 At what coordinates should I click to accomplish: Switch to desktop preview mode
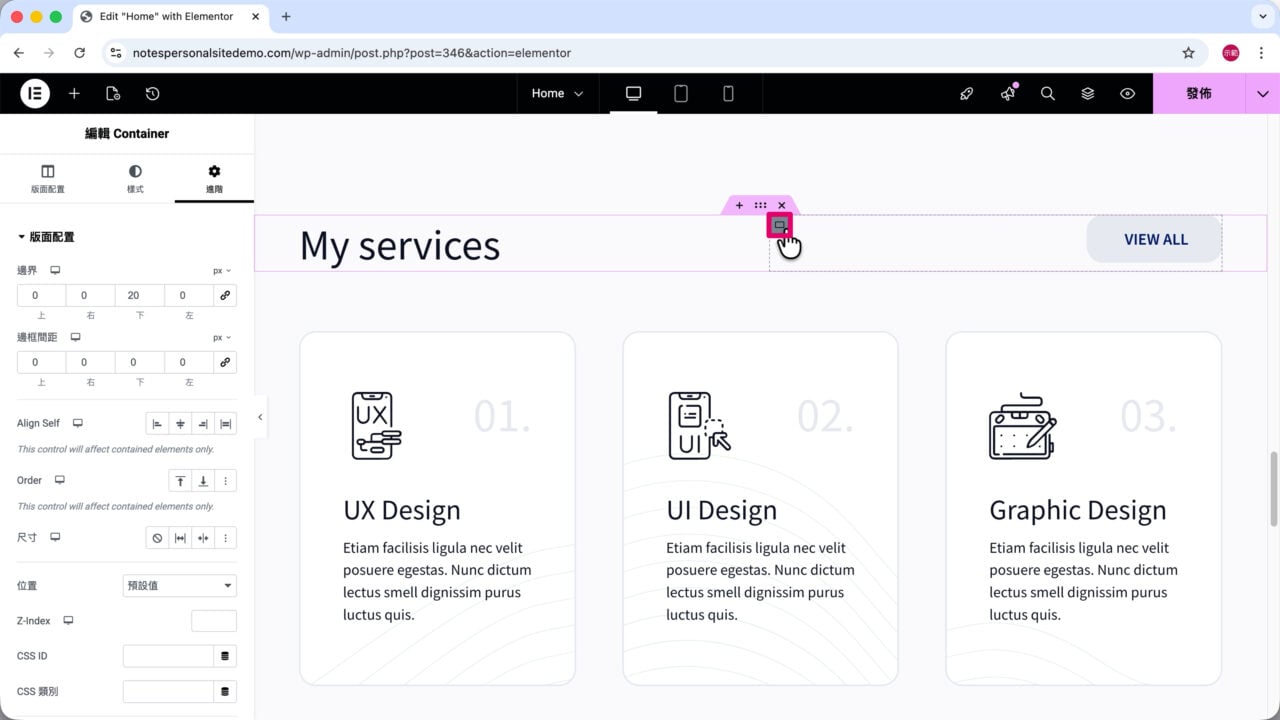[633, 93]
